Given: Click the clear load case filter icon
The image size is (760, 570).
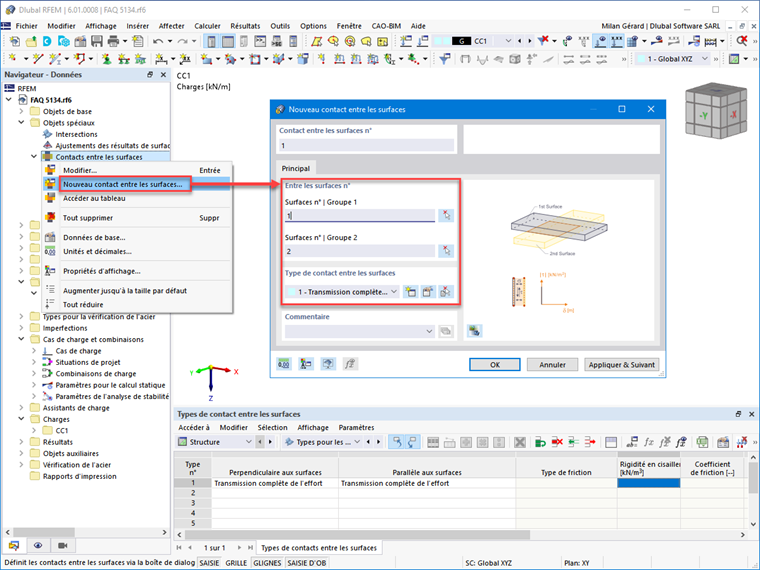Looking at the screenshot, I should pos(543,41).
